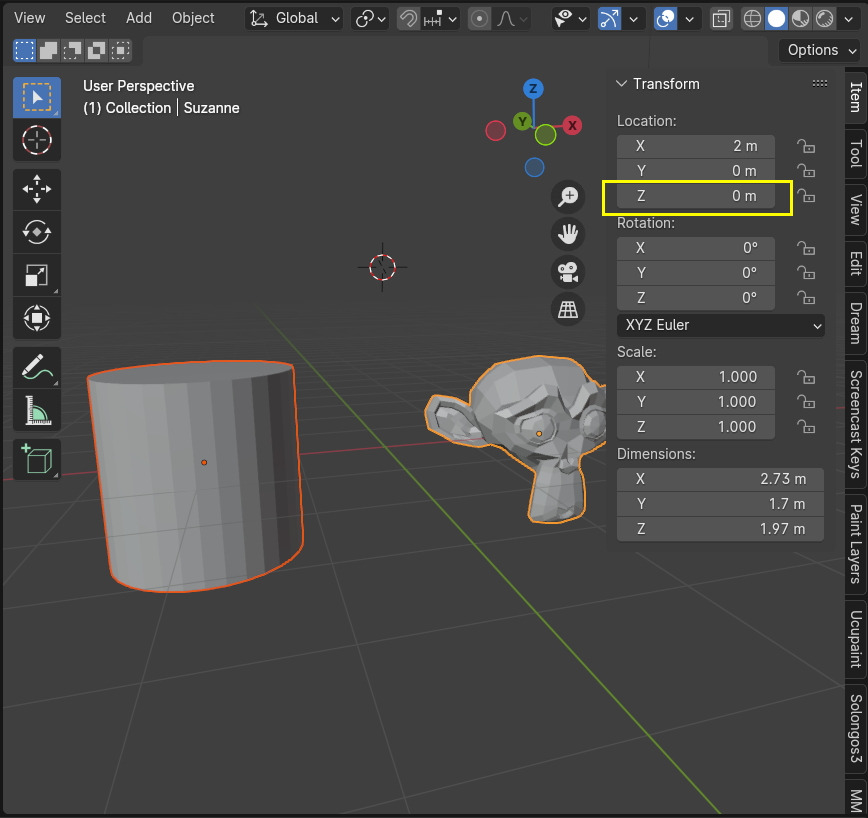Click the green Y axis gizmo ball
The width and height of the screenshot is (868, 818).
coord(522,121)
